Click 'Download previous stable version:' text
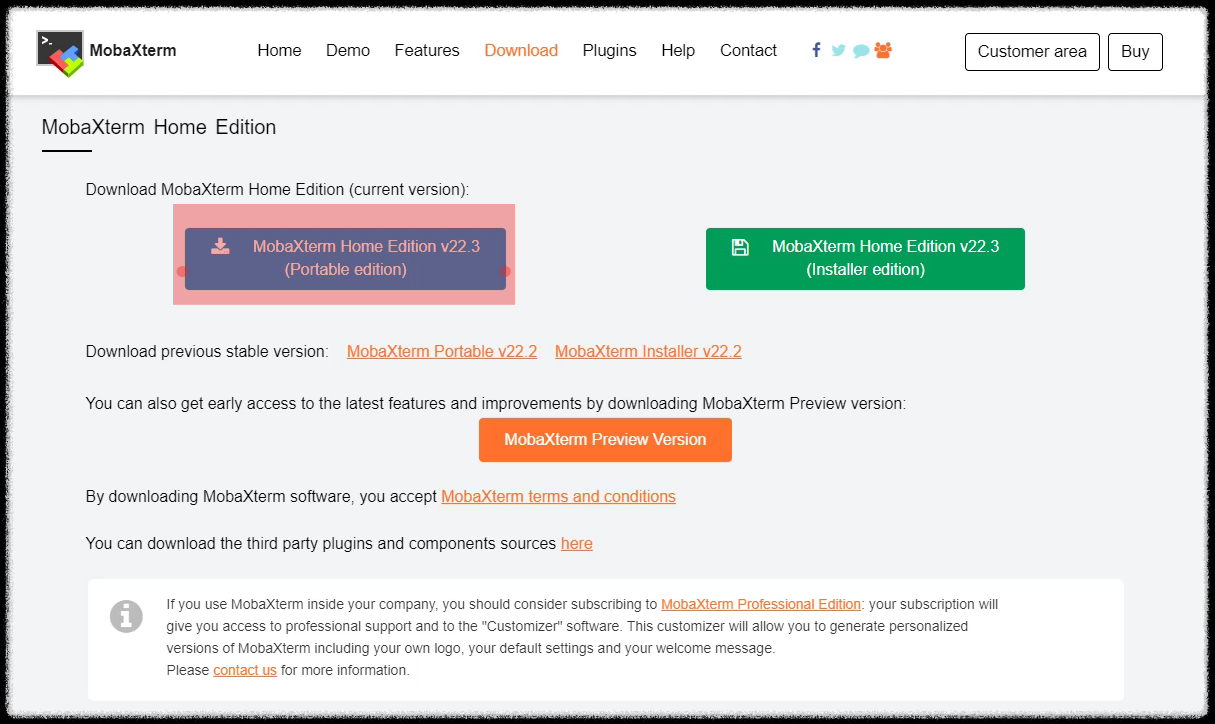Viewport: 1215px width, 724px height. 207,352
